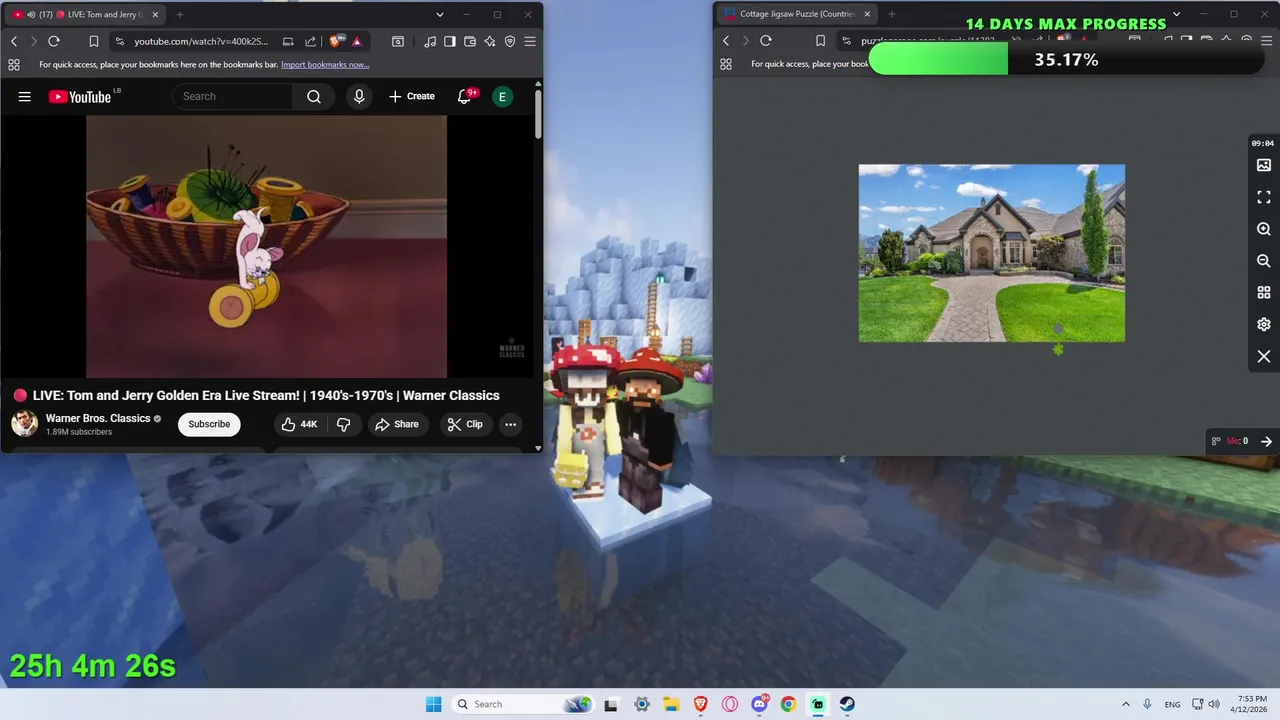Enter puzzle fullscreen mode

(x=1264, y=197)
